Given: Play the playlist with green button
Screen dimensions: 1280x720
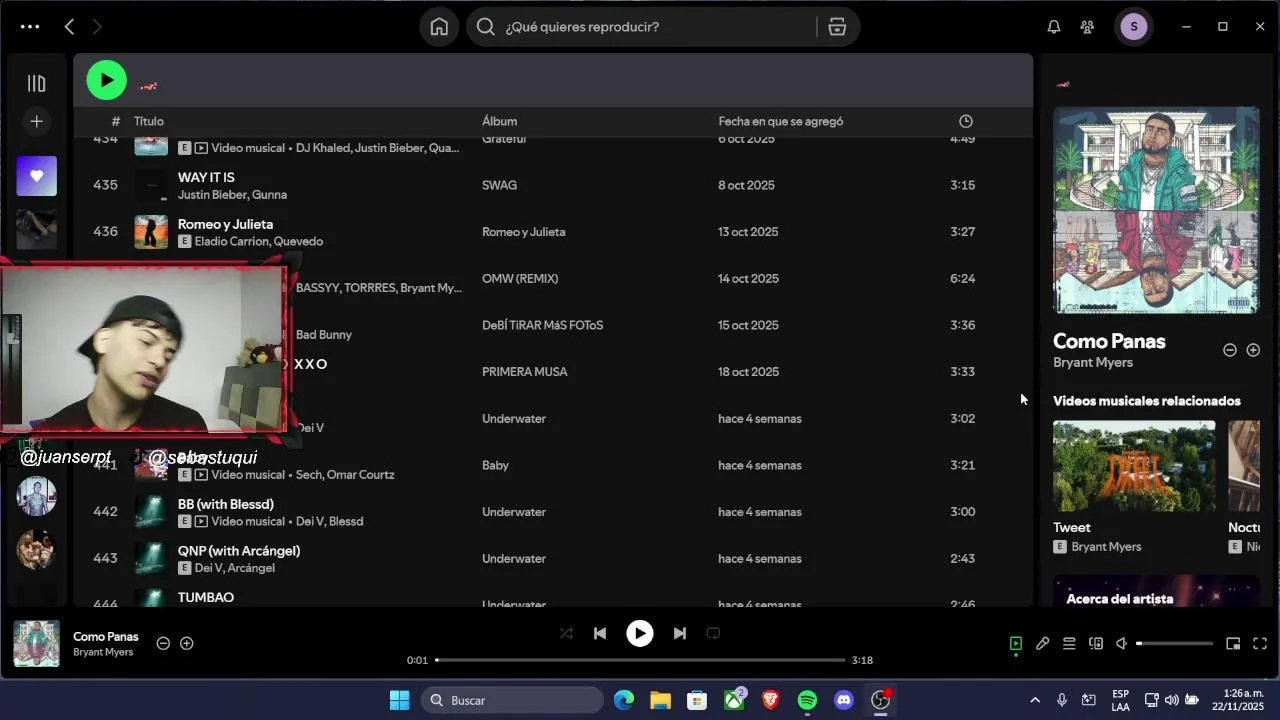Looking at the screenshot, I should pos(106,80).
